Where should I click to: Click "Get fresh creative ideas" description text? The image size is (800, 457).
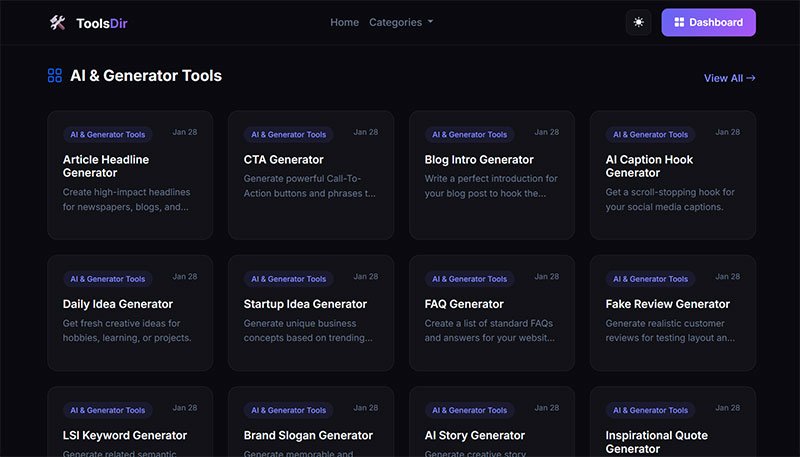(x=127, y=331)
